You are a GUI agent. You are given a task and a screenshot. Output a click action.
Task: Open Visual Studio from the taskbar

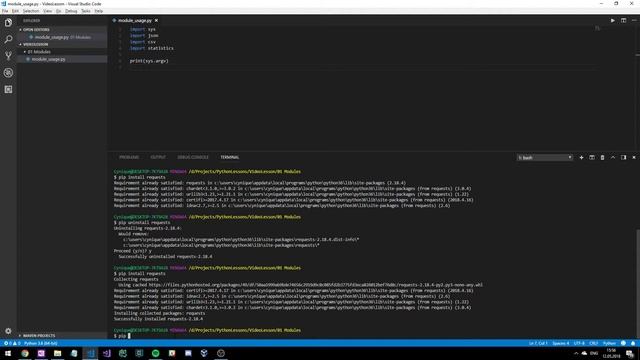click(107, 353)
